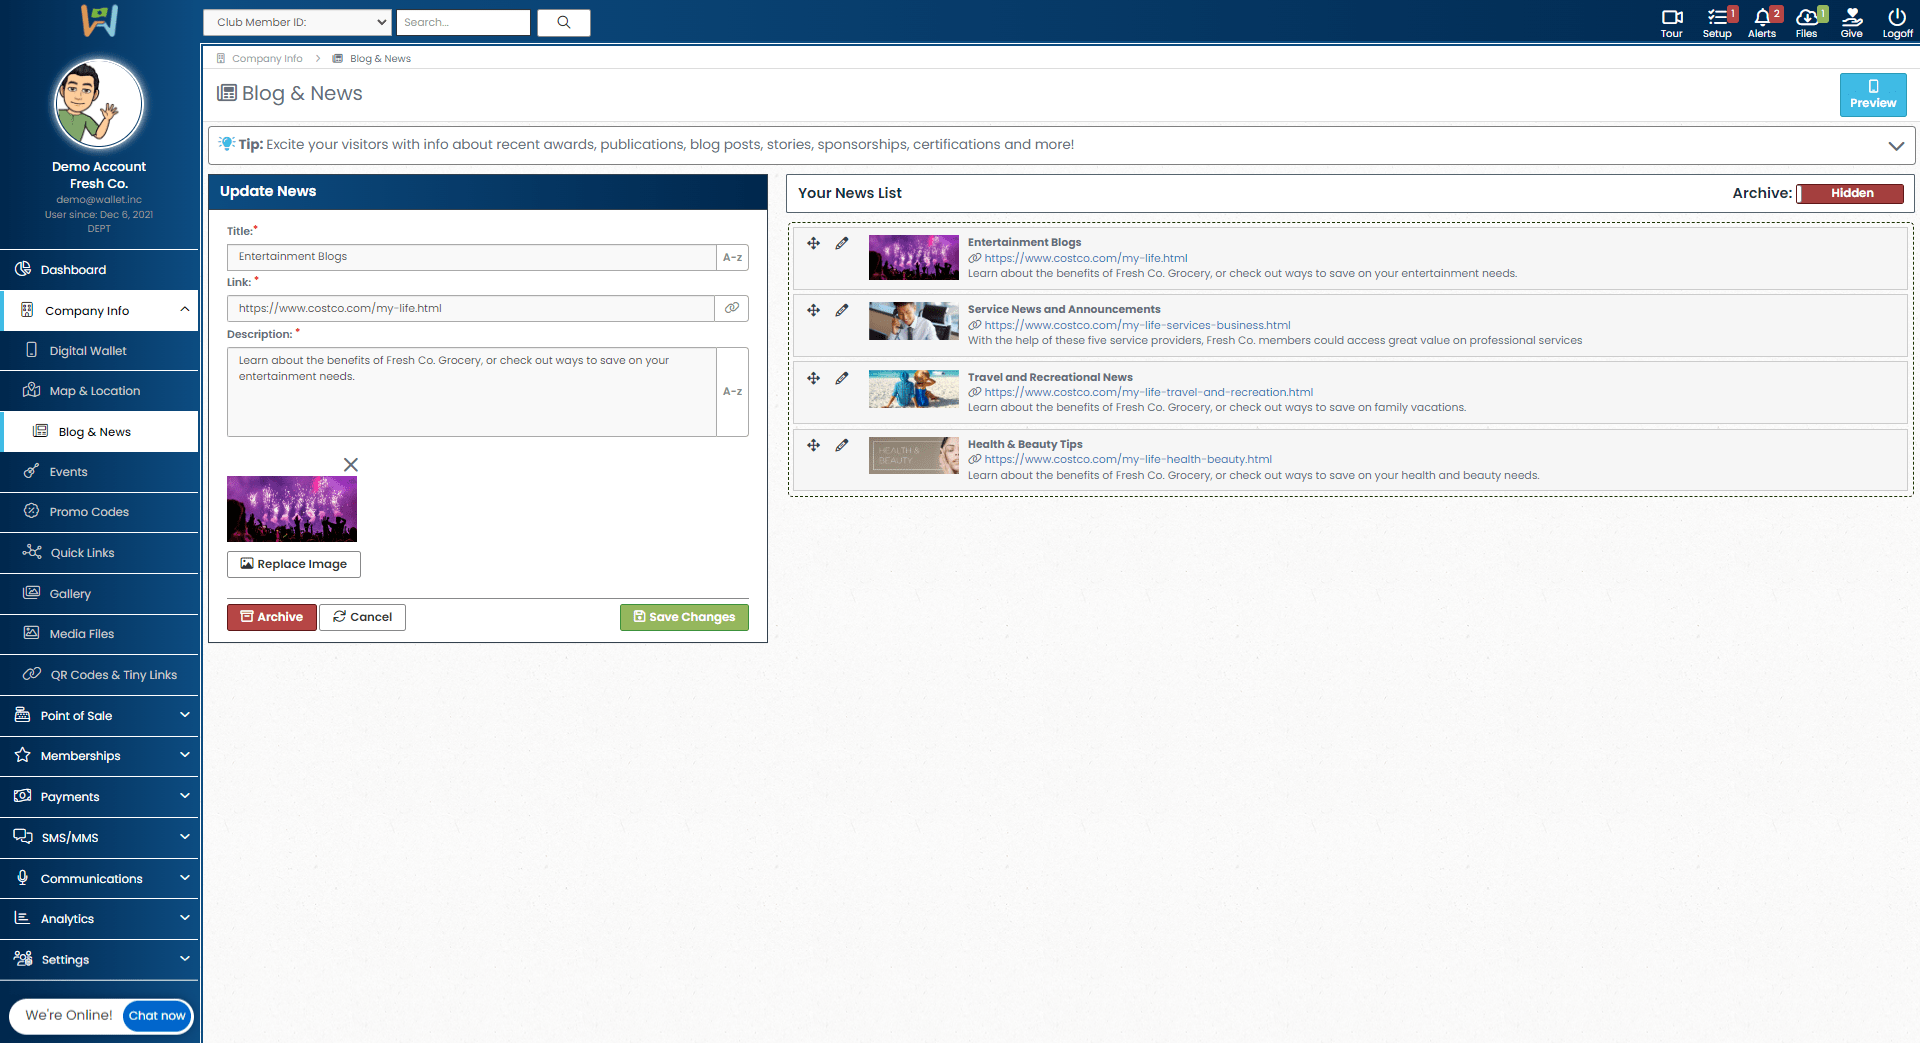The height and width of the screenshot is (1043, 1920).
Task: Click the Save Changes button
Action: coord(684,617)
